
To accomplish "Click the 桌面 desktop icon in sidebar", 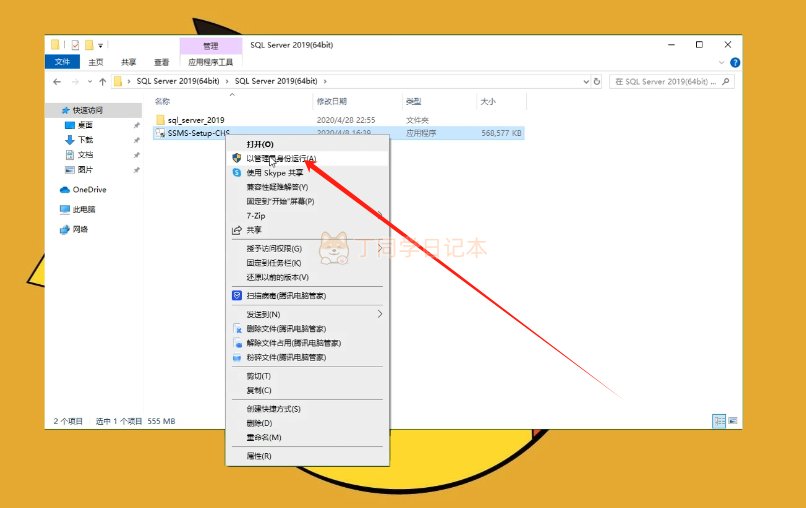I will [x=70, y=125].
